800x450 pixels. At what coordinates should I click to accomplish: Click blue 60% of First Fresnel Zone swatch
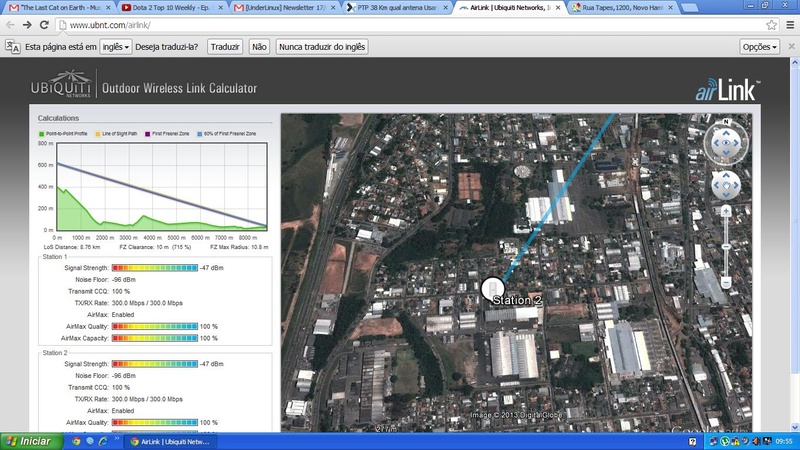[199, 134]
